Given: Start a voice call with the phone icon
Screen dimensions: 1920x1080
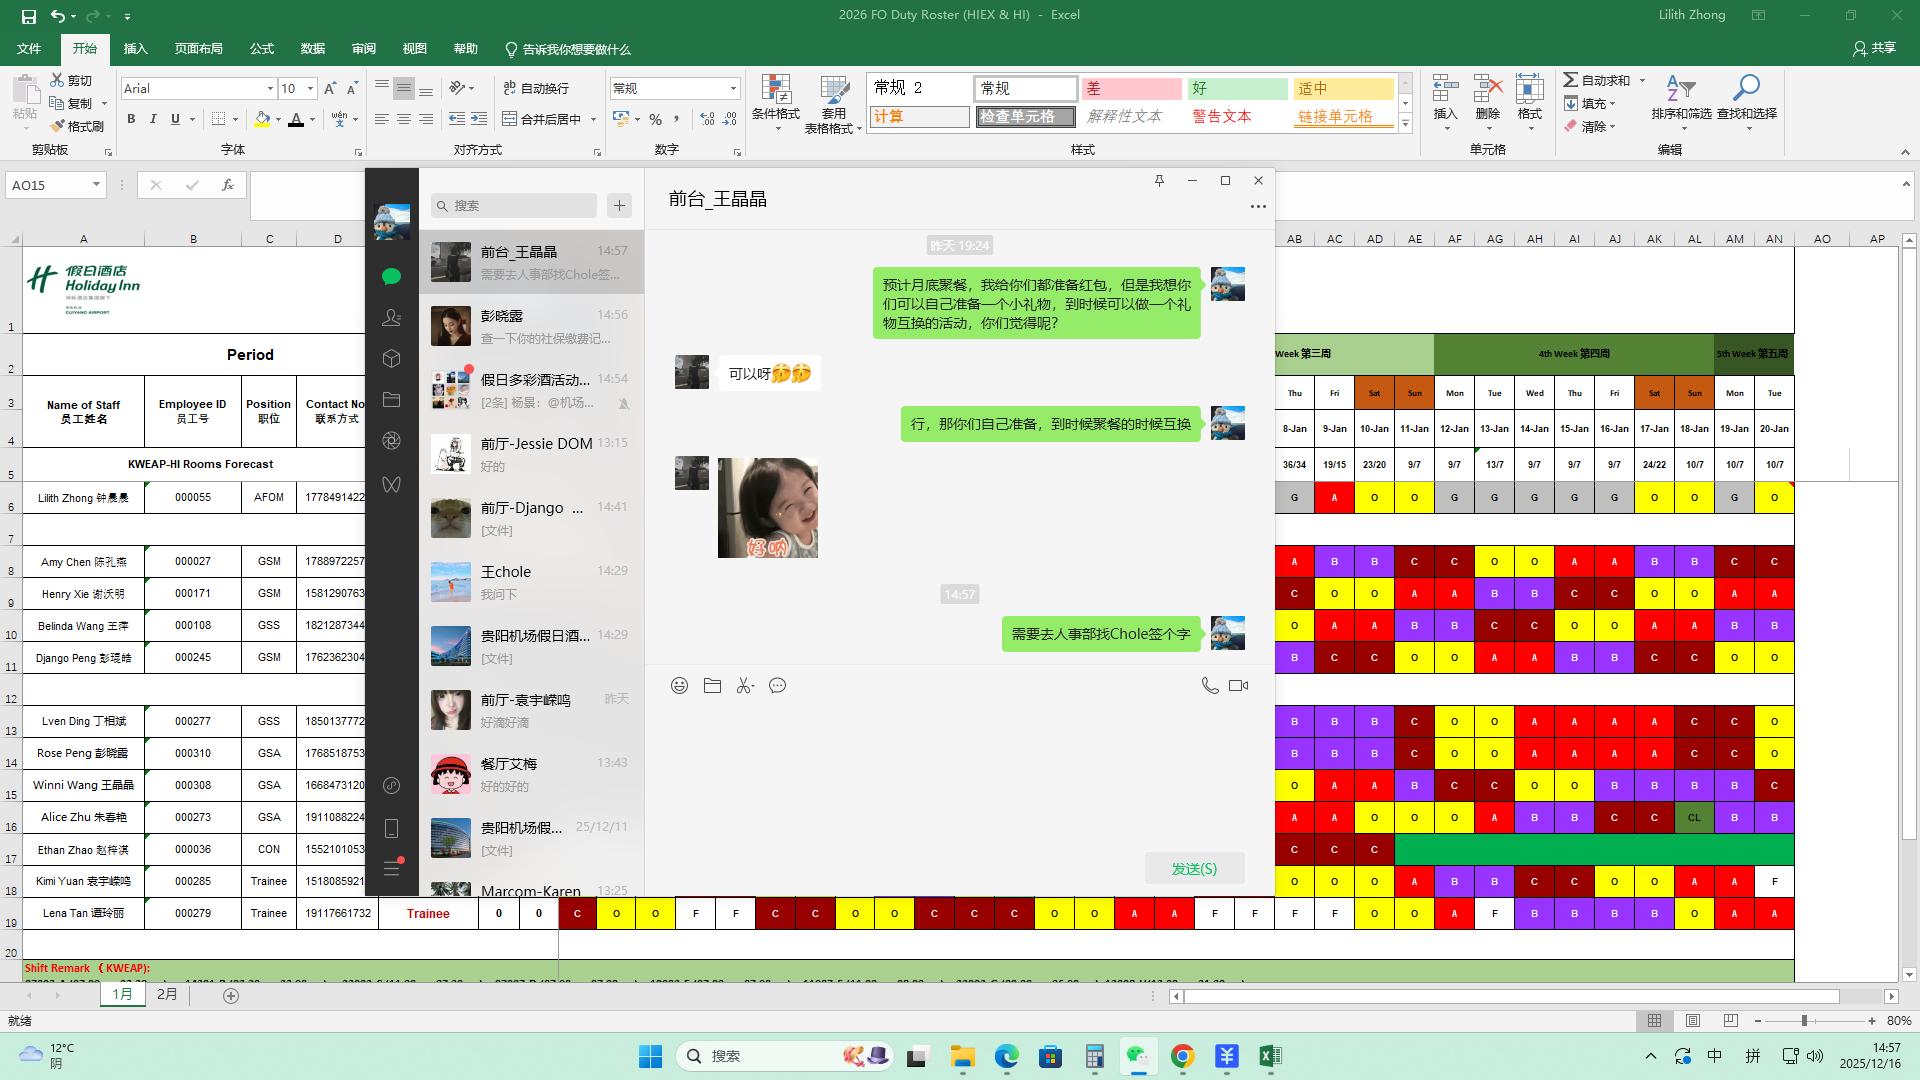Looking at the screenshot, I should [x=1209, y=686].
